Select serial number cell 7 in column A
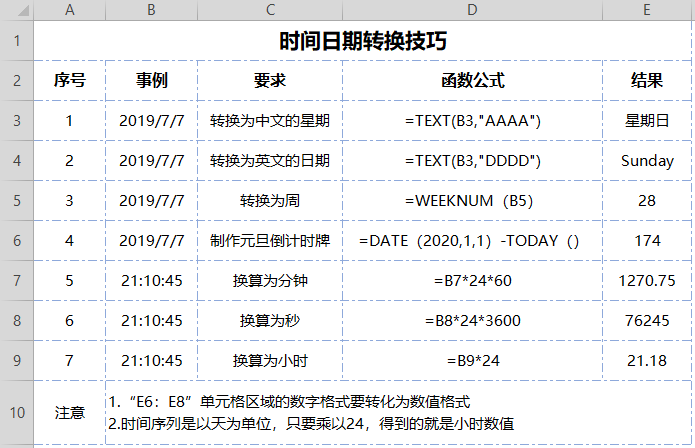 coord(70,360)
